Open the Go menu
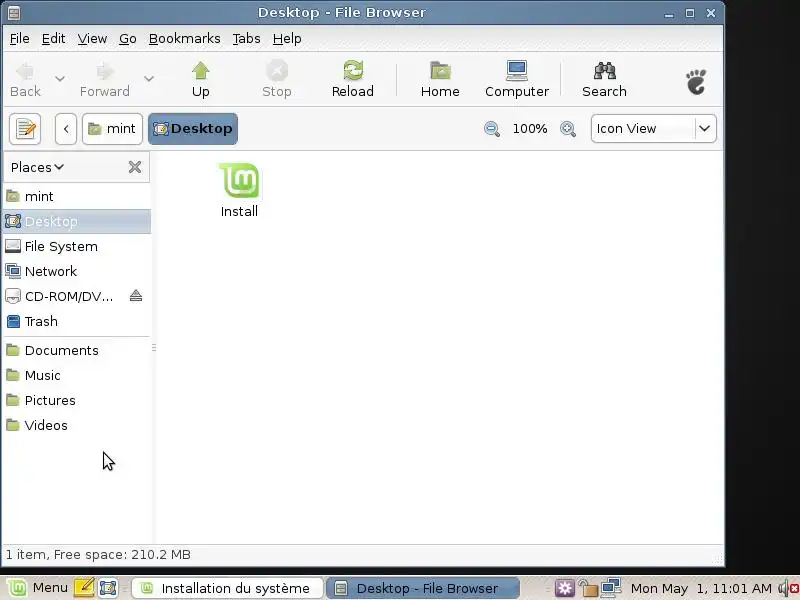800x600 pixels. point(128,39)
